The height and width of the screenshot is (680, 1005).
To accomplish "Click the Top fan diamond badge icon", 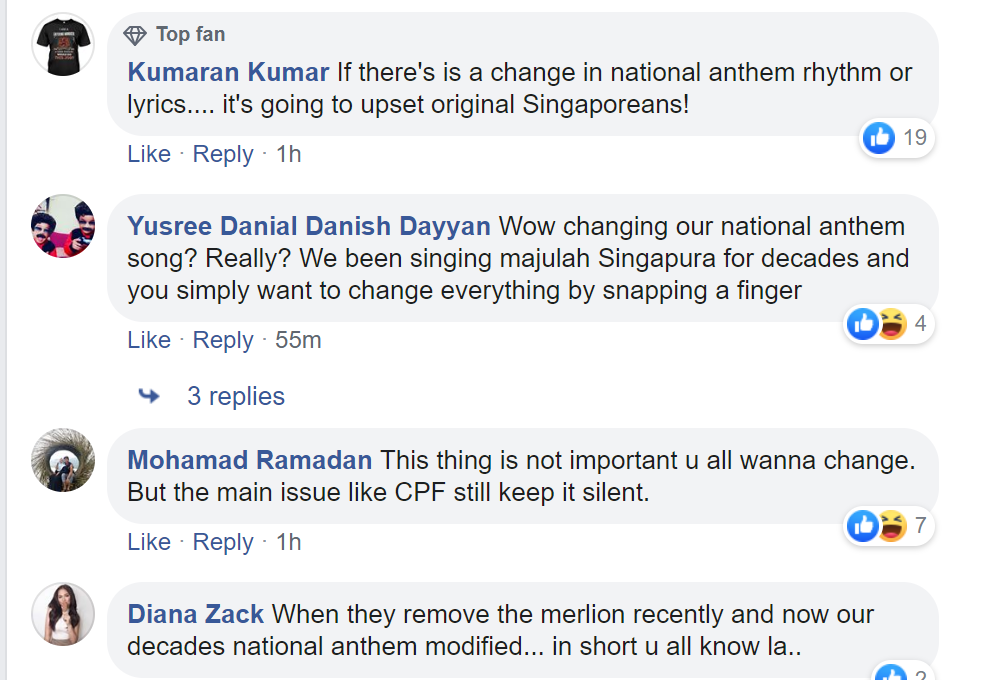I will (135, 35).
